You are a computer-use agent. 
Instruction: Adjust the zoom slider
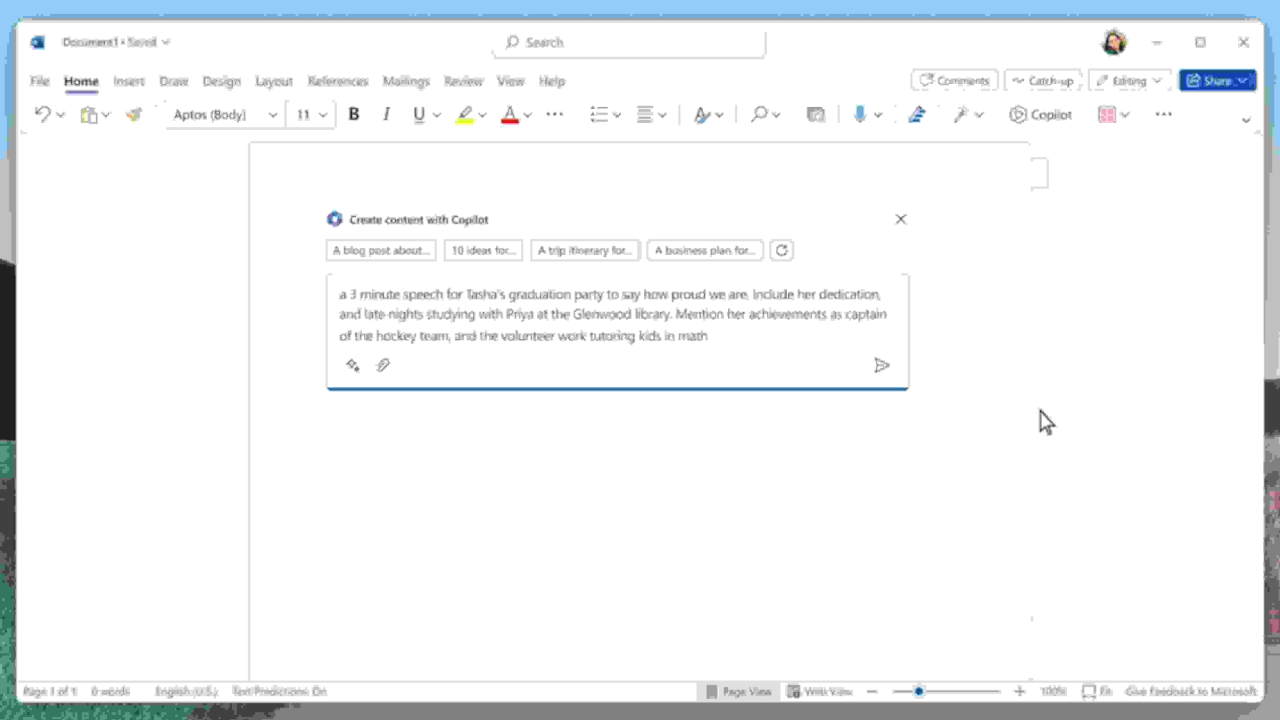[x=919, y=690]
